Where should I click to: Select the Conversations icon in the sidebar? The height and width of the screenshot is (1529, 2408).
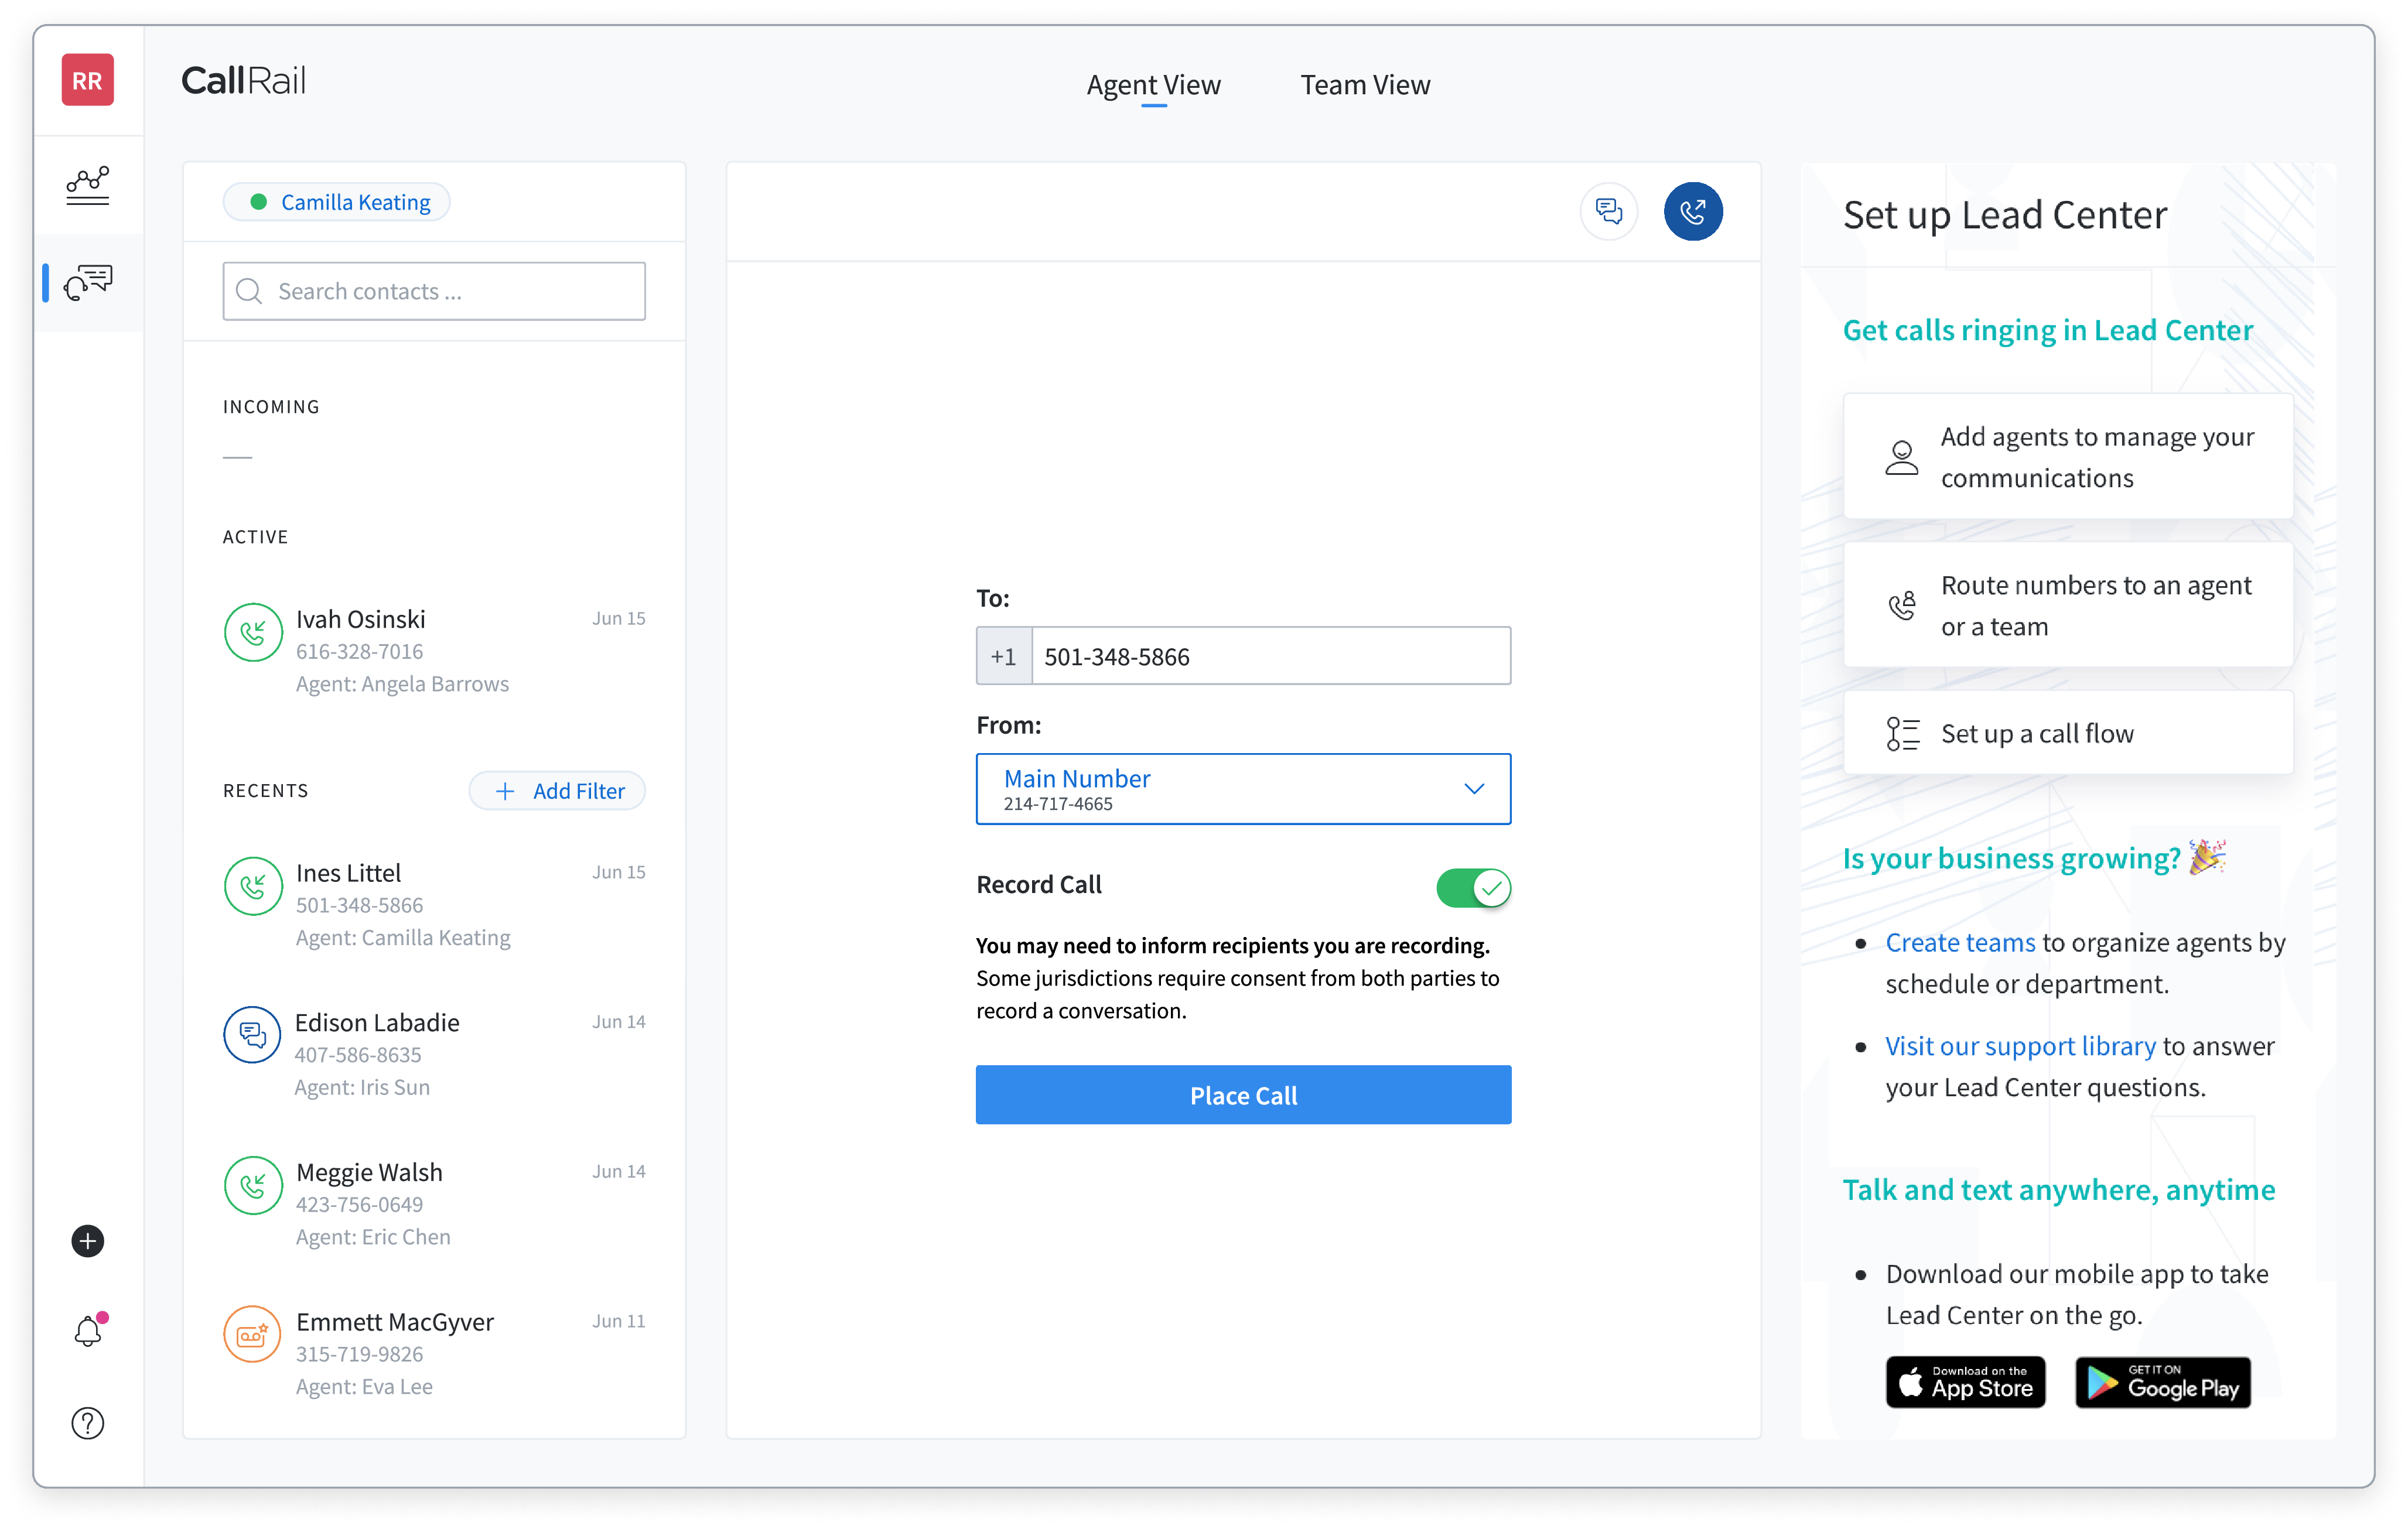(88, 283)
